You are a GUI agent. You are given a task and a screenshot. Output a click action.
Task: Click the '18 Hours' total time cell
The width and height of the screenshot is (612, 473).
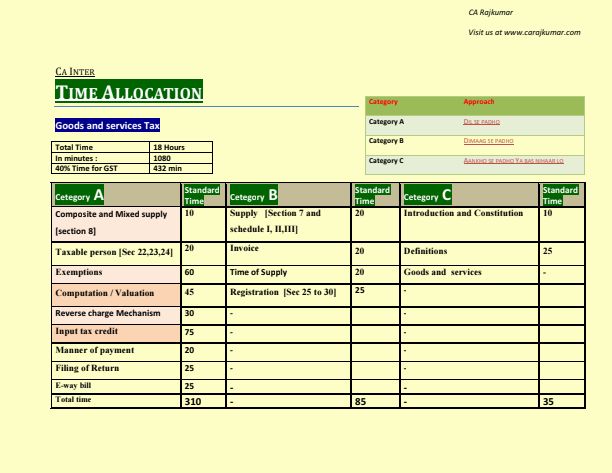click(x=181, y=147)
